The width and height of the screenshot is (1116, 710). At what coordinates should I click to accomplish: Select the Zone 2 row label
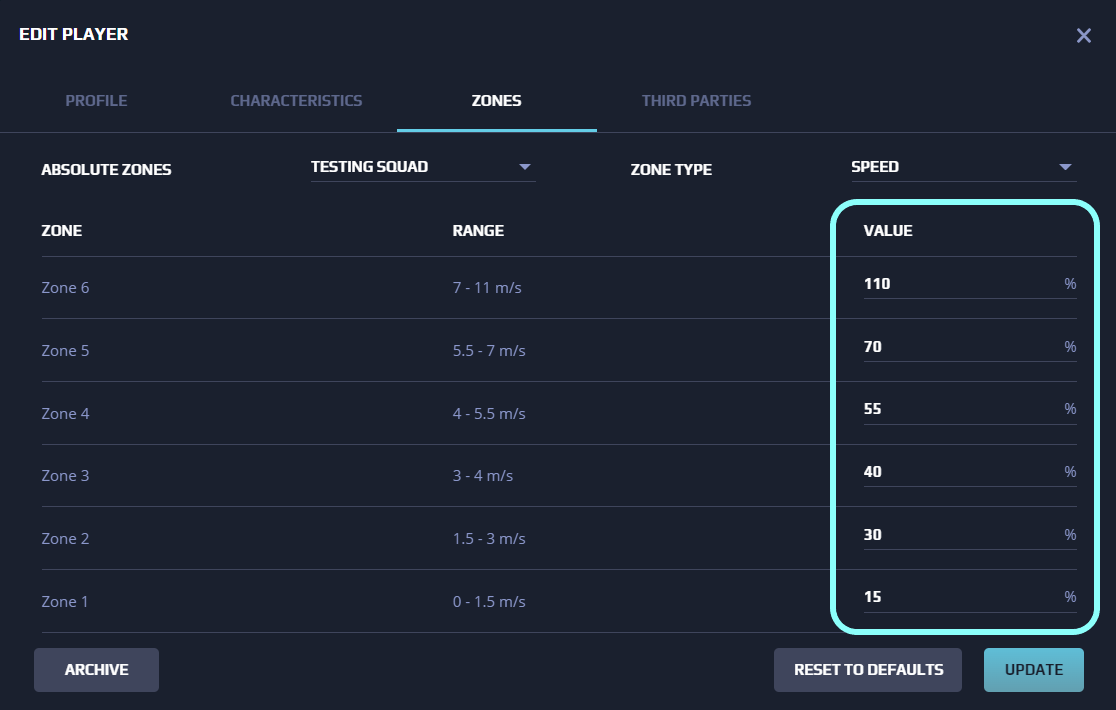pos(65,539)
